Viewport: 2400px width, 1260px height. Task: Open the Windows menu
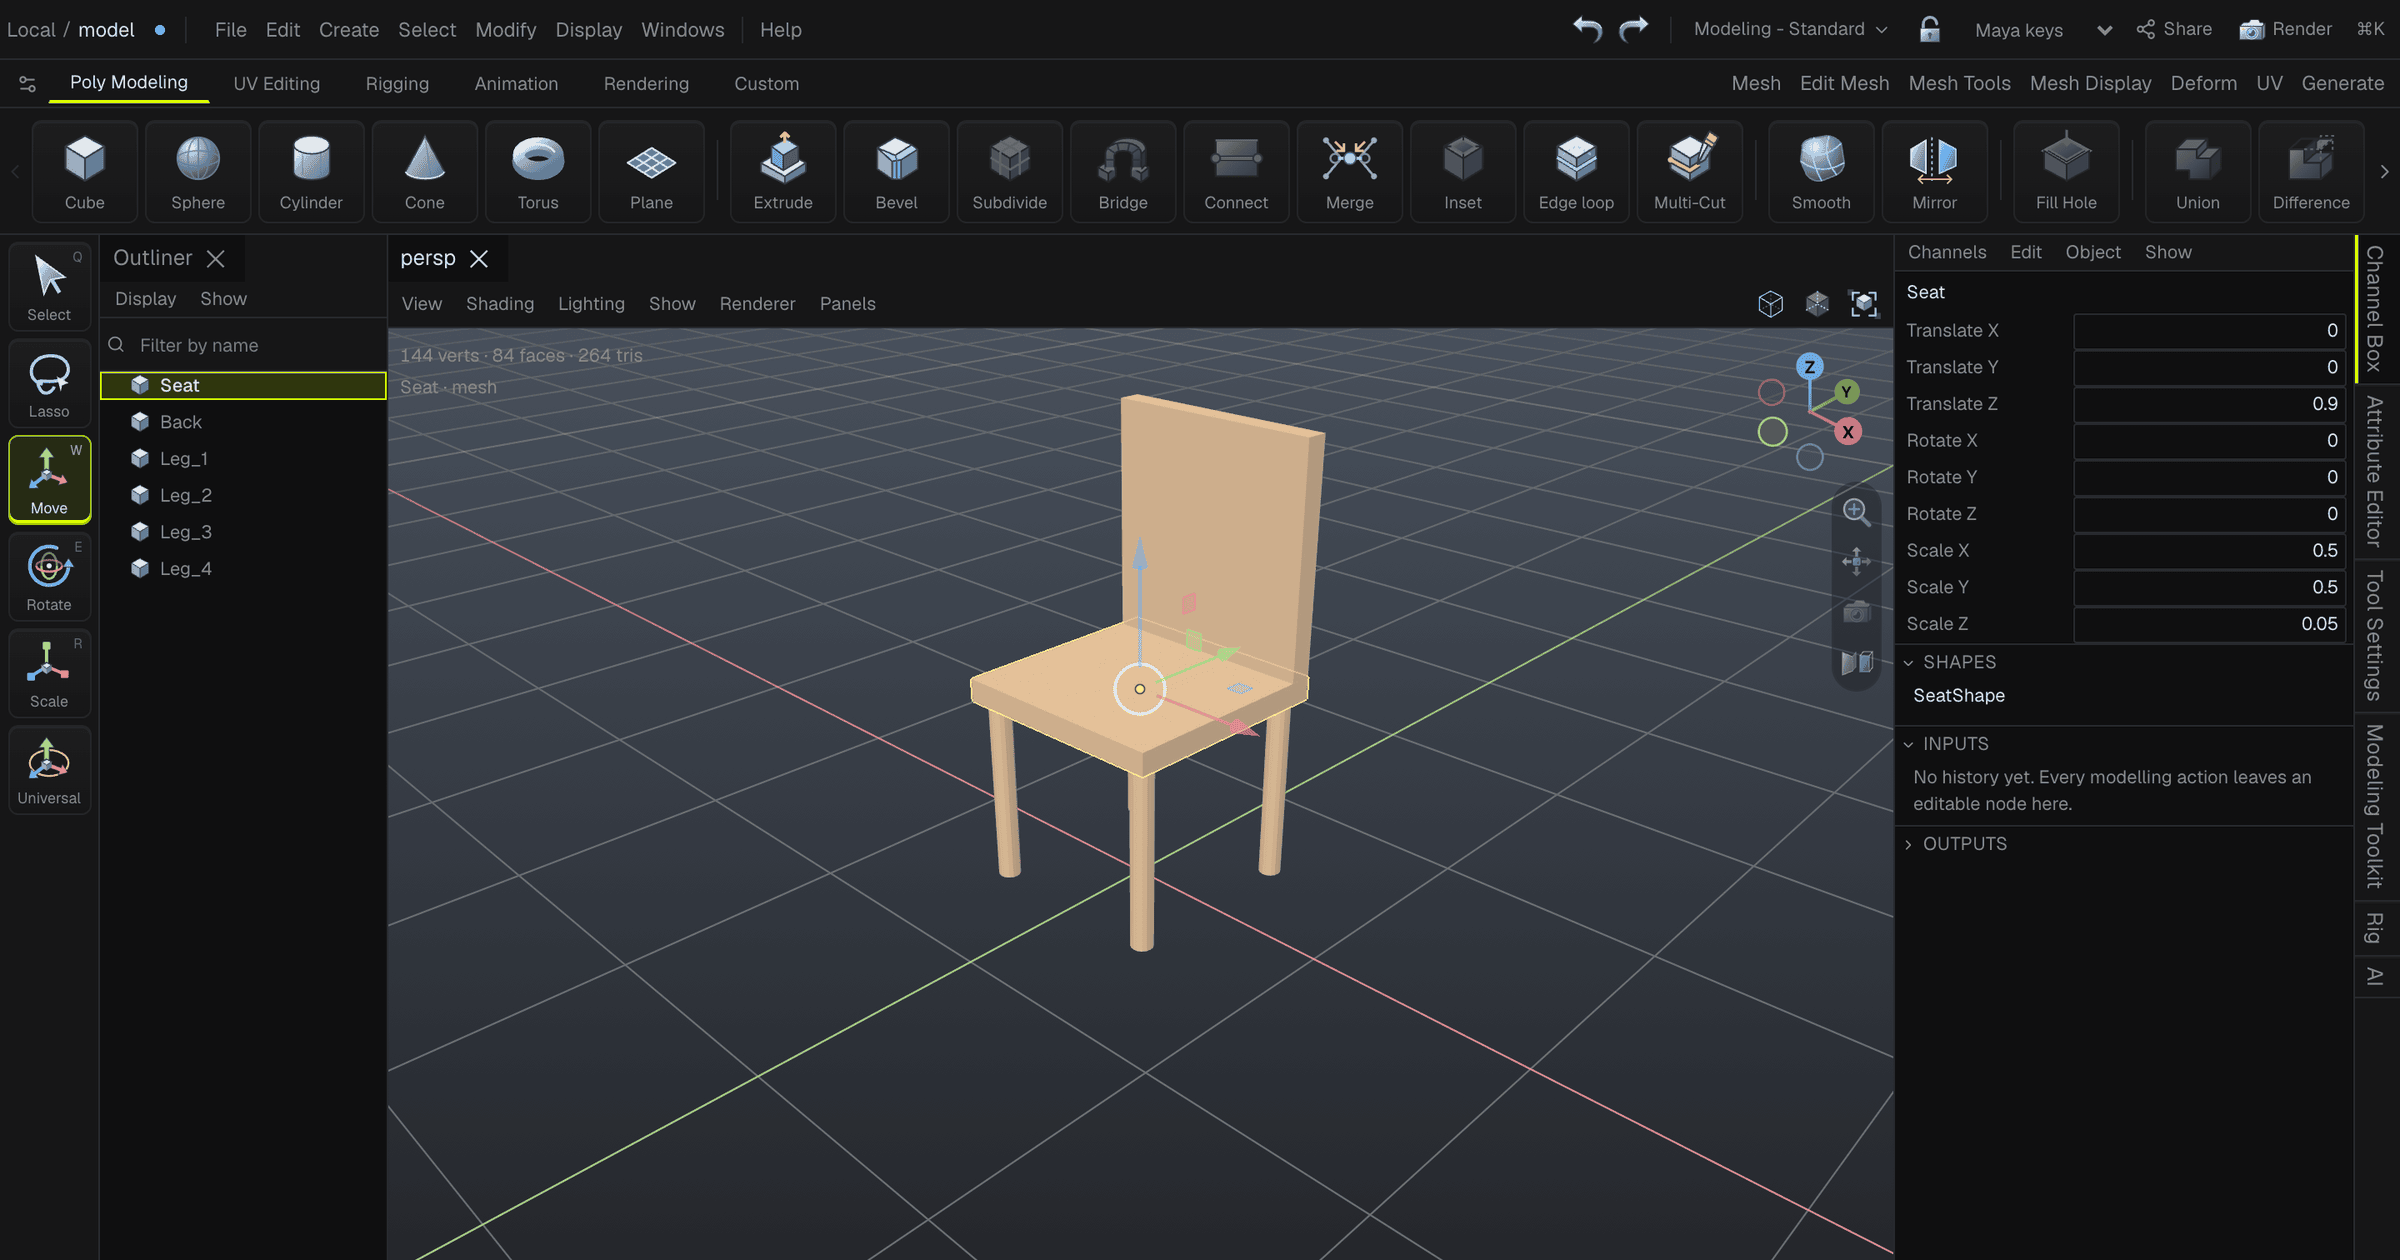tap(683, 30)
